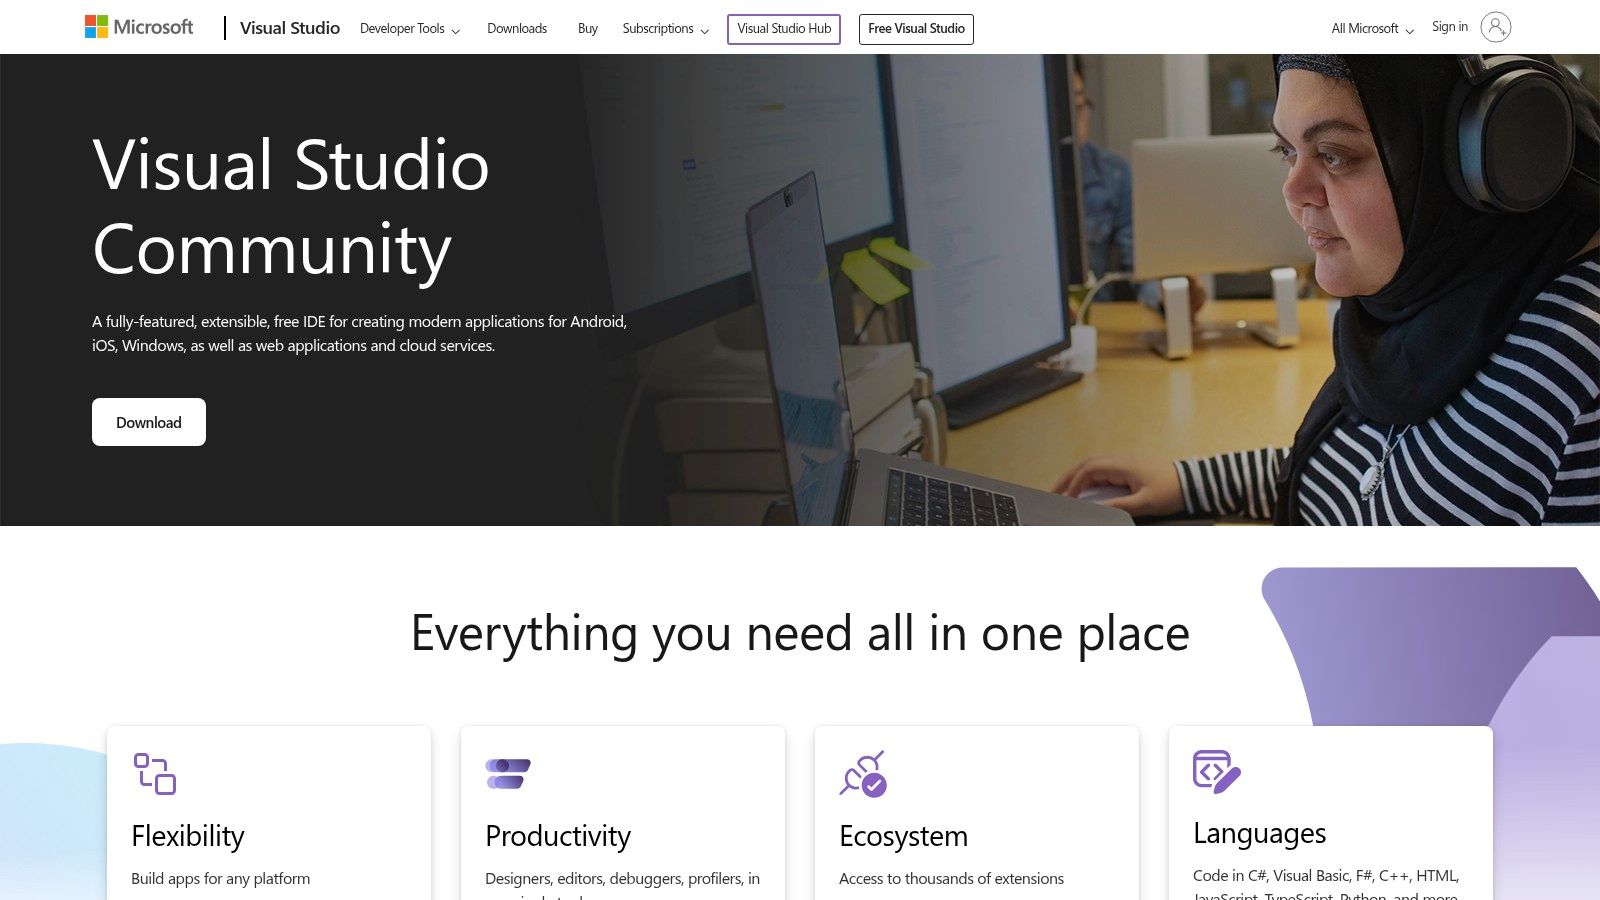Click the Free Visual Studio button
1600x900 pixels.
(x=916, y=29)
